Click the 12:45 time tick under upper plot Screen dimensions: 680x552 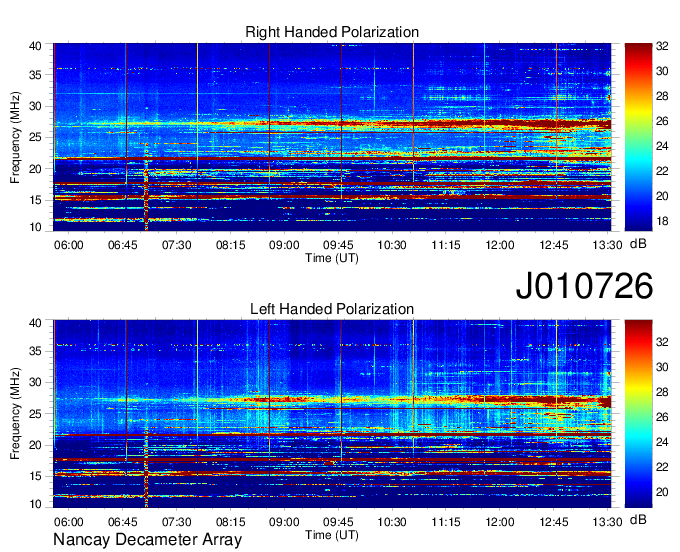tap(554, 245)
